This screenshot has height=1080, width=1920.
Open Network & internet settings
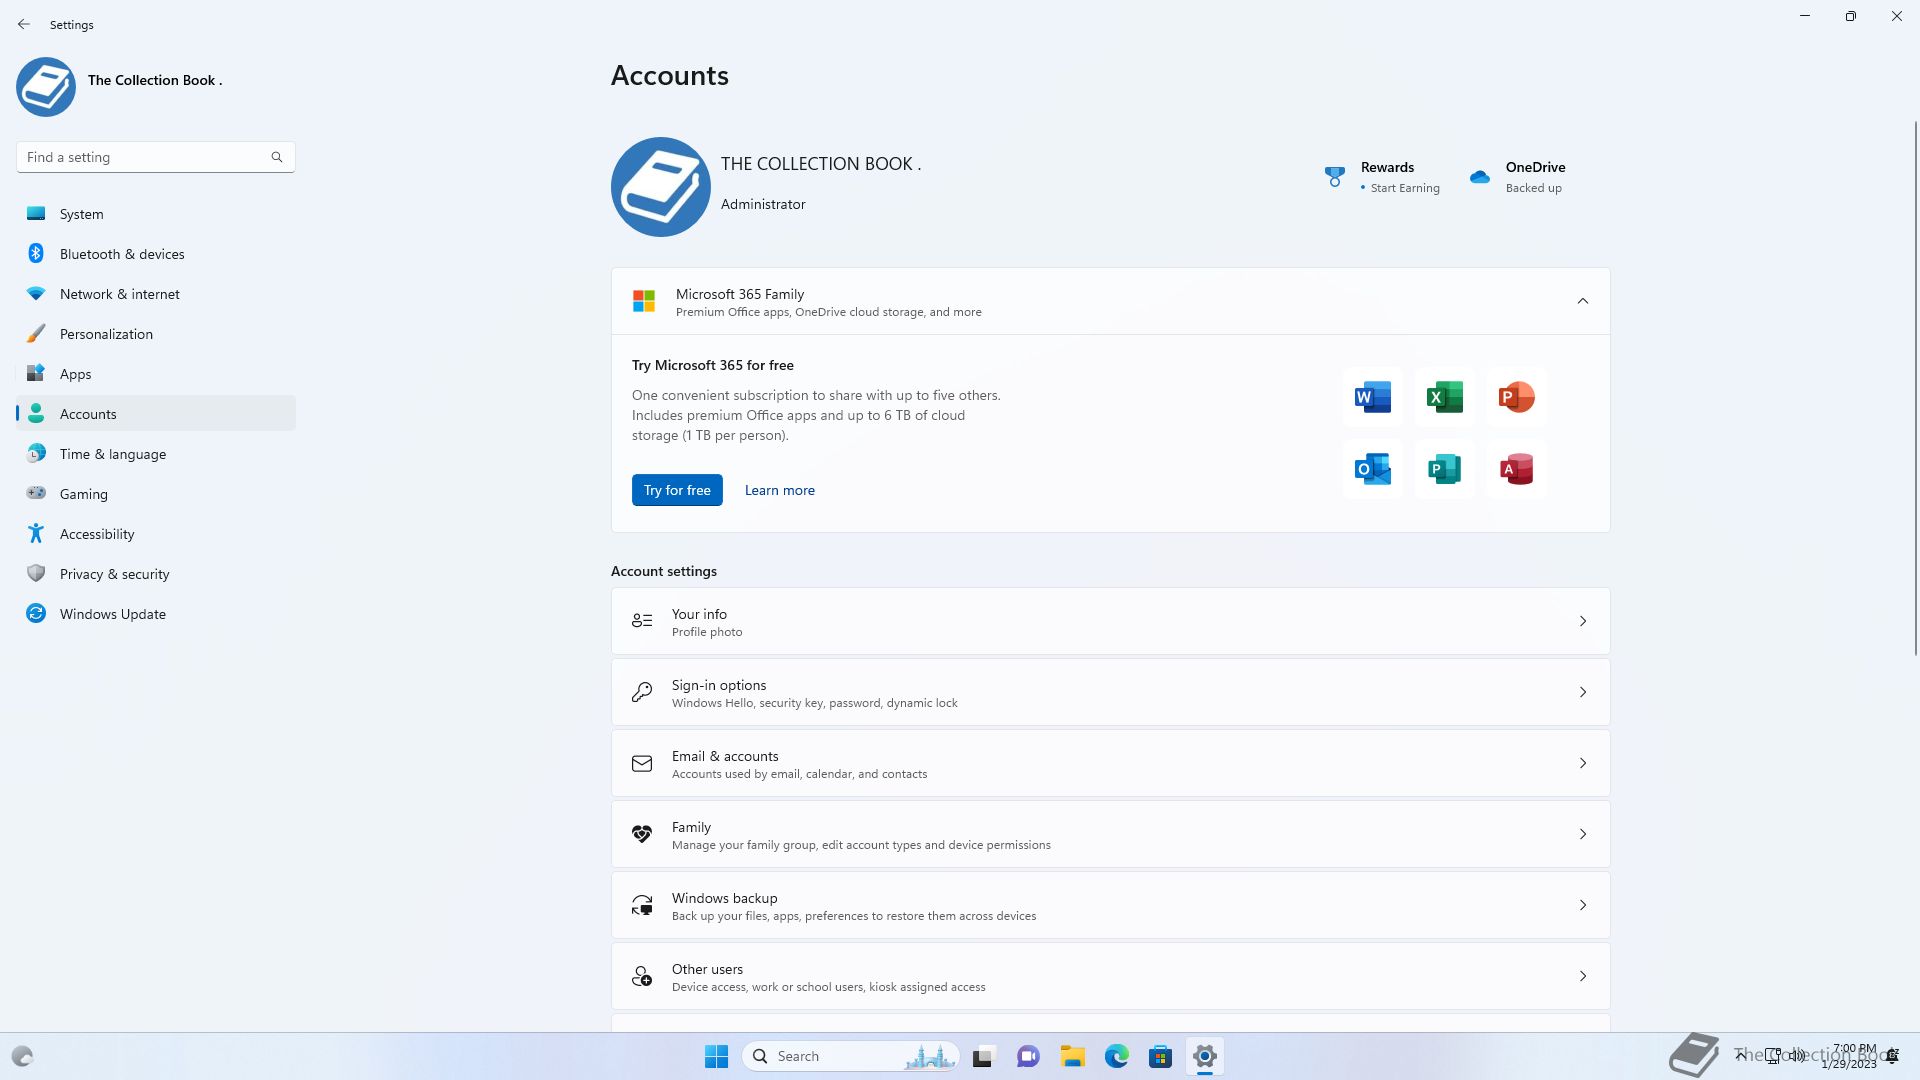pyautogui.click(x=156, y=294)
